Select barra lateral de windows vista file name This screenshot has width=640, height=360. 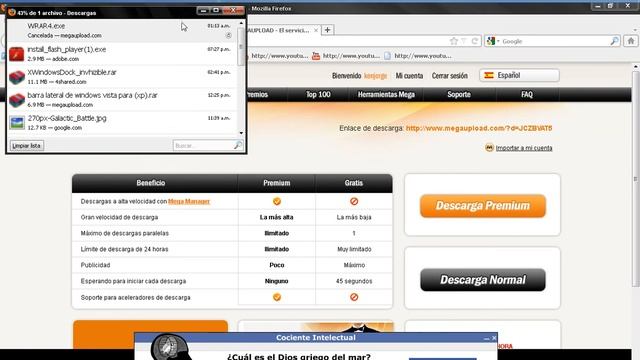click(92, 95)
